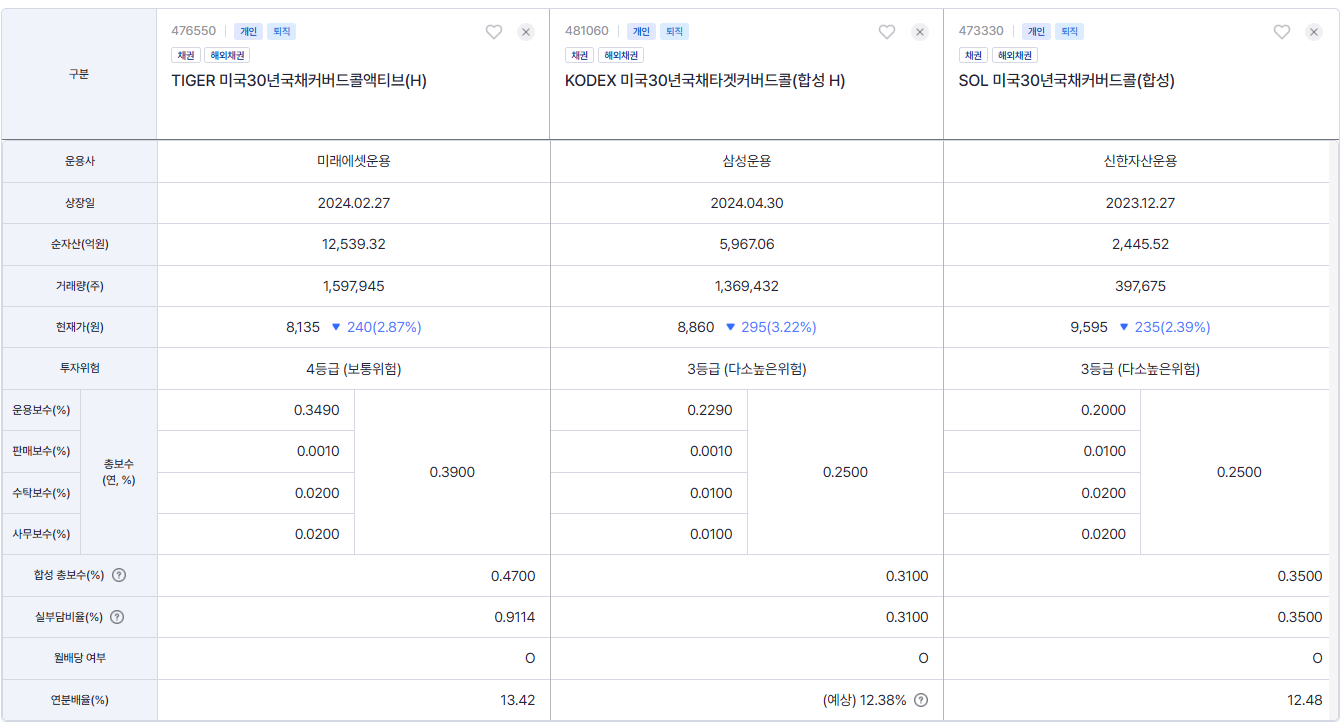Open help icon next to 합성 총보수(%)
The height and width of the screenshot is (723, 1344).
pyautogui.click(x=119, y=575)
